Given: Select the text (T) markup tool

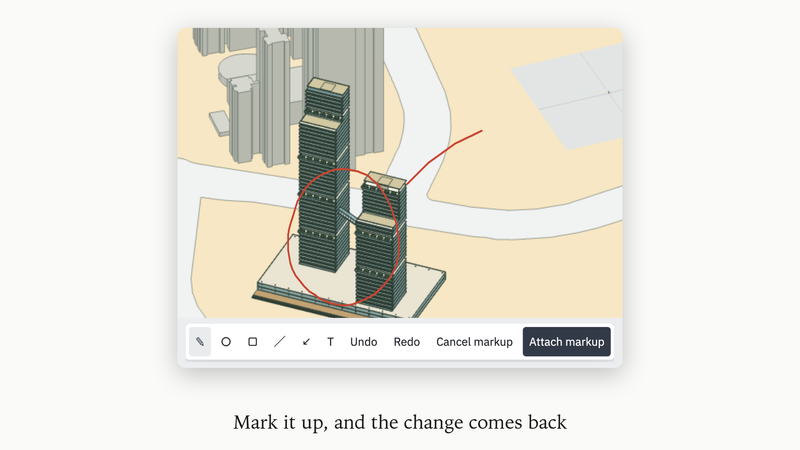Looking at the screenshot, I should (331, 342).
